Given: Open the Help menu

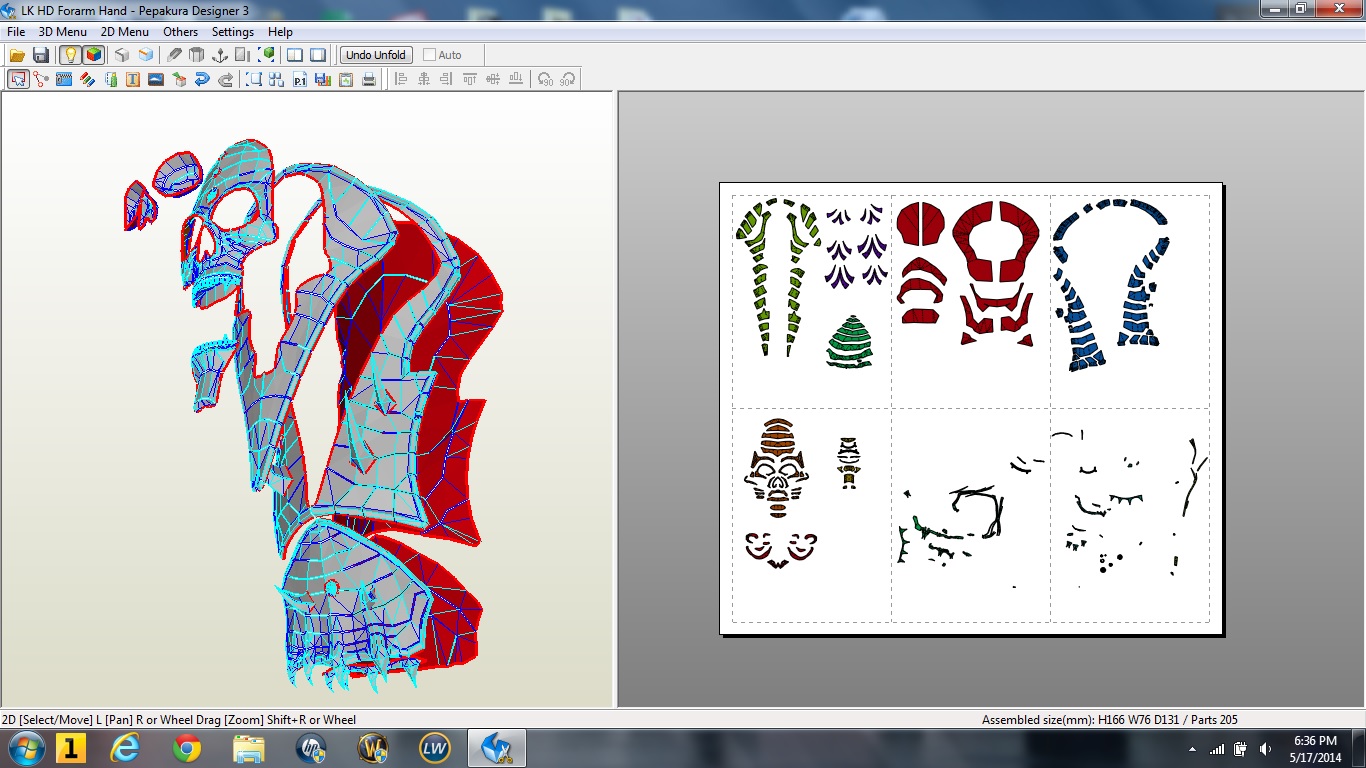Looking at the screenshot, I should tap(281, 32).
